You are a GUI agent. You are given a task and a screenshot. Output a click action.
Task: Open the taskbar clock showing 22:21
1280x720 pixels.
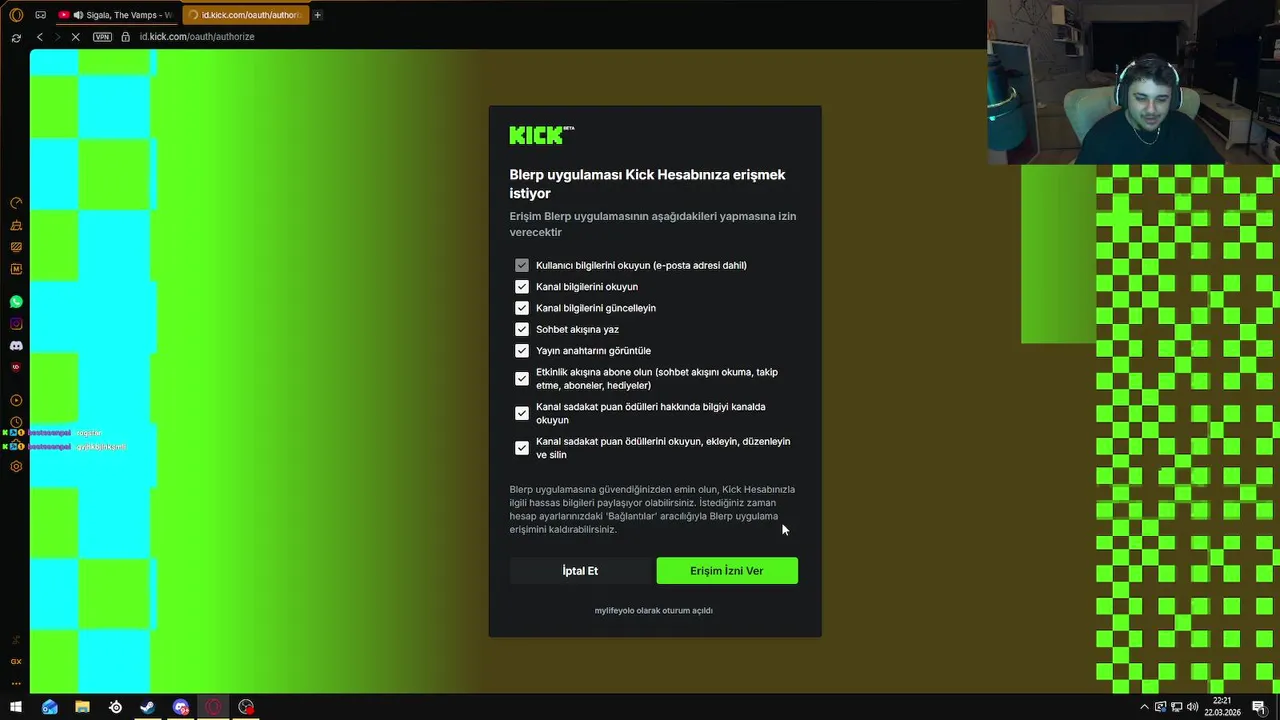pos(1222,707)
